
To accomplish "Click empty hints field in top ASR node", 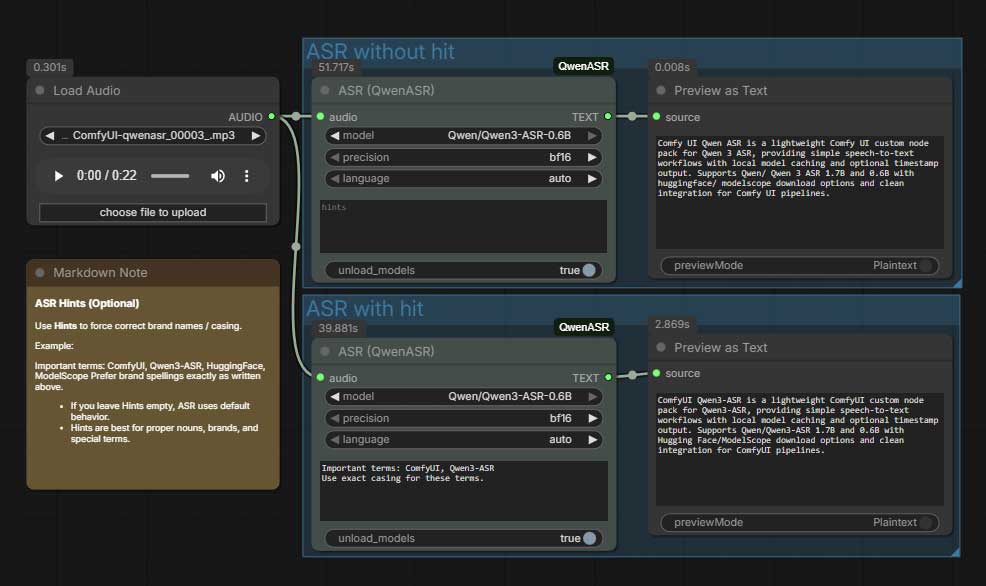I will pyautogui.click(x=463, y=226).
